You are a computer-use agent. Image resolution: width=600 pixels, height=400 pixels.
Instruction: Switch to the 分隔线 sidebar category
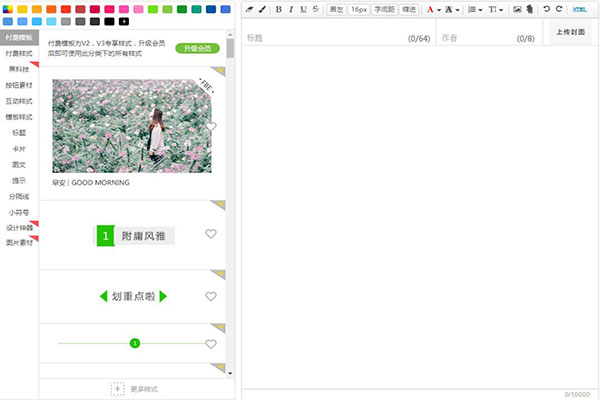[19, 196]
